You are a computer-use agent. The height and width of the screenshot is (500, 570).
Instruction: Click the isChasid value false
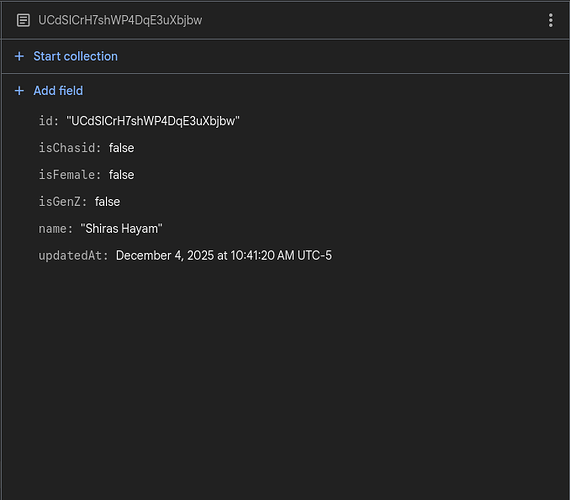click(x=121, y=148)
